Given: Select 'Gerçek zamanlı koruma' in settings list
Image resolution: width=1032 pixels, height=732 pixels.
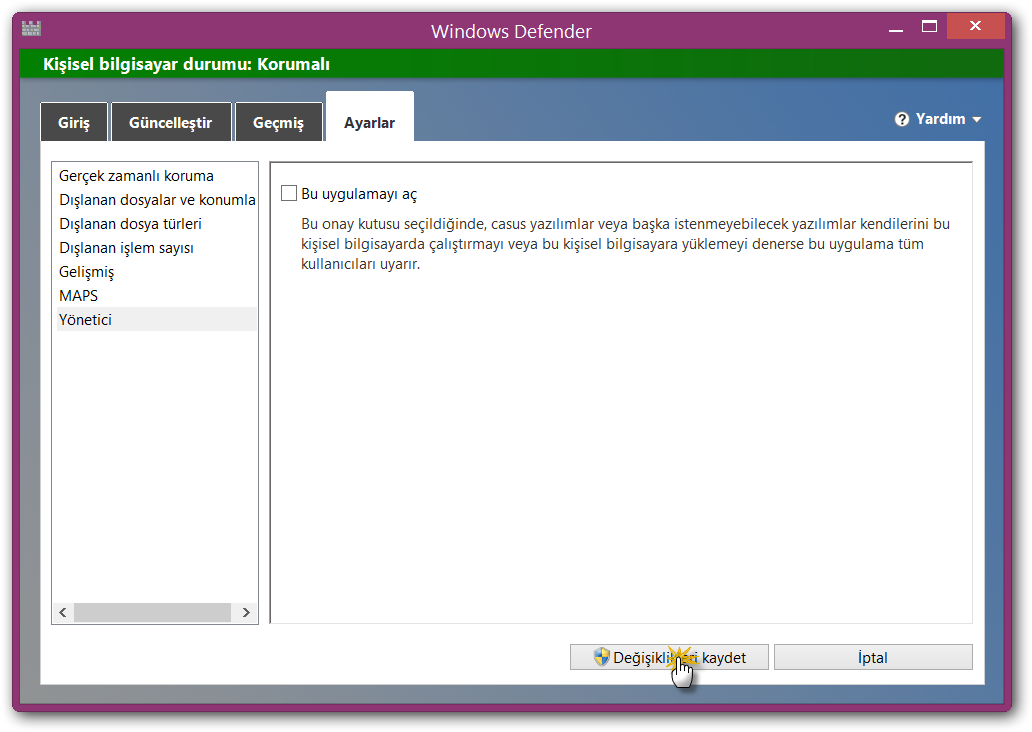Looking at the screenshot, I should (x=157, y=176).
